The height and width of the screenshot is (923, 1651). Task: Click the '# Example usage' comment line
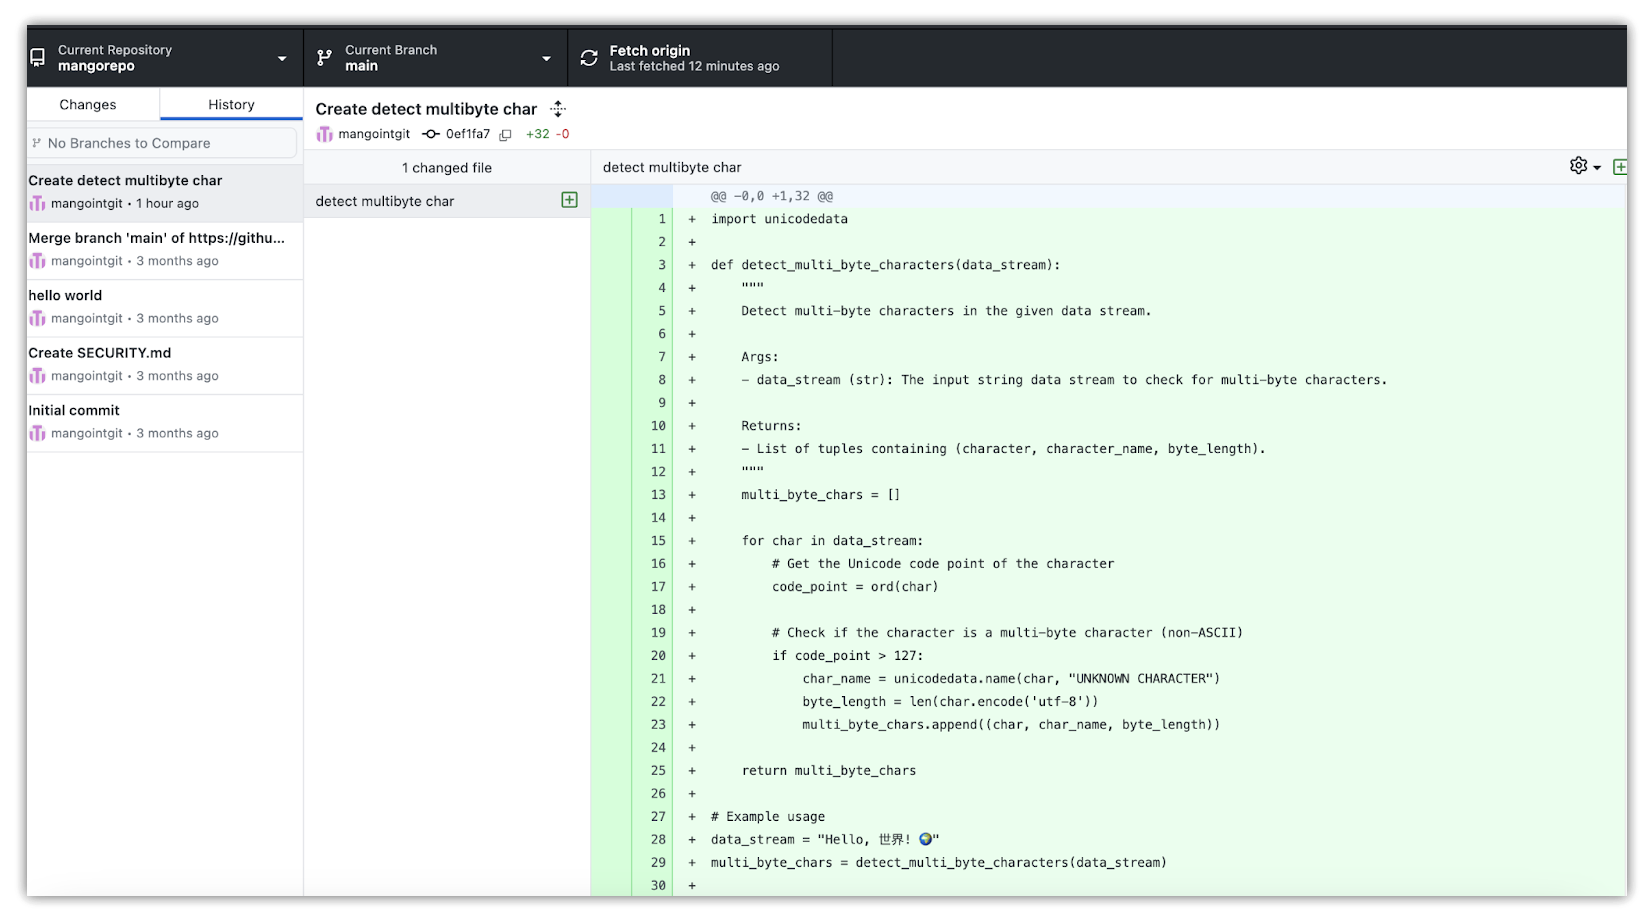pyautogui.click(x=768, y=817)
